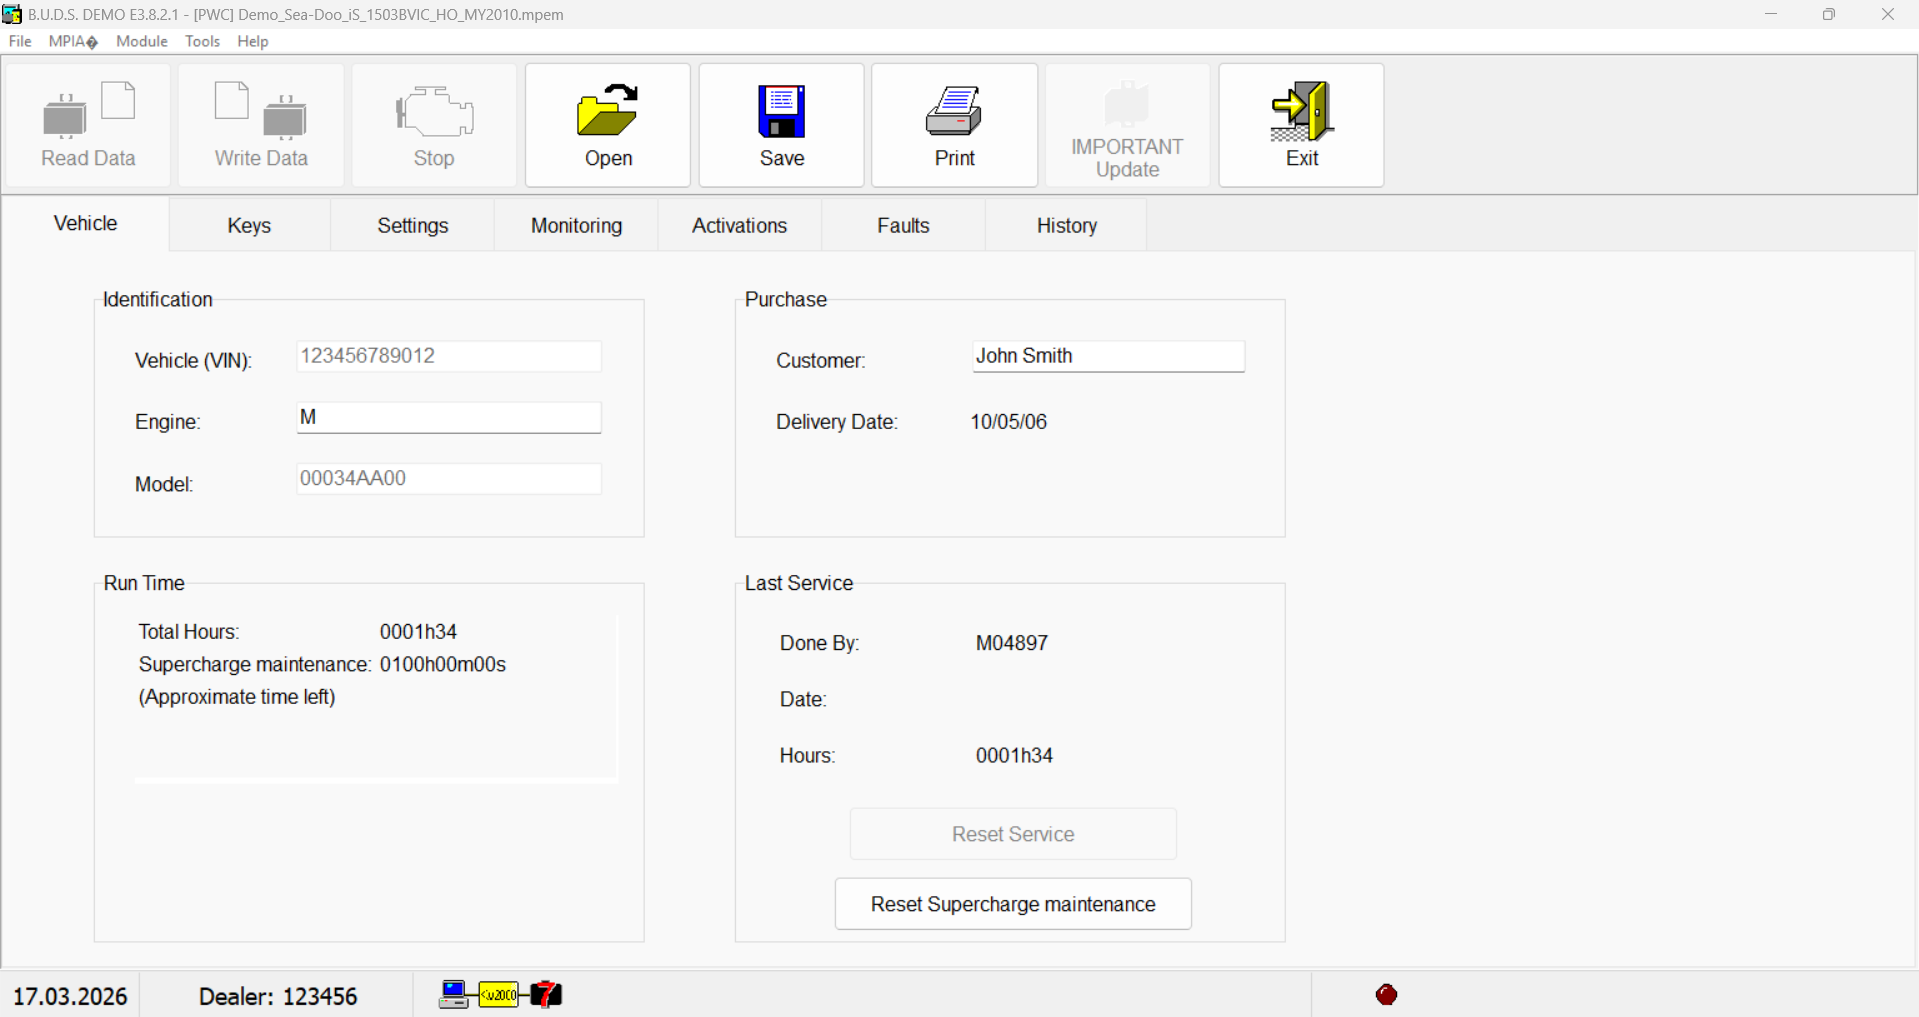Click the Save floppy disk icon
Screen dimensions: 1919x1017
coord(781,110)
